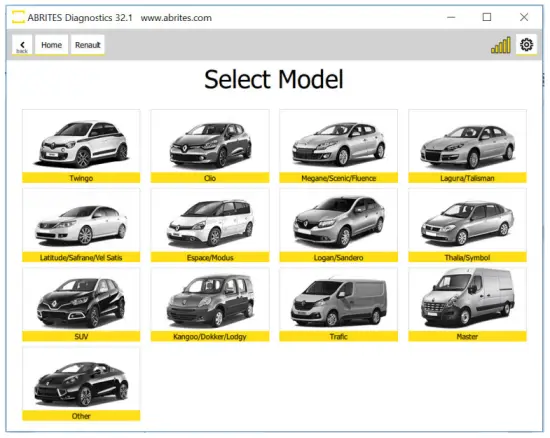Check the signal strength bars icon
The image size is (550, 438).
tap(501, 45)
